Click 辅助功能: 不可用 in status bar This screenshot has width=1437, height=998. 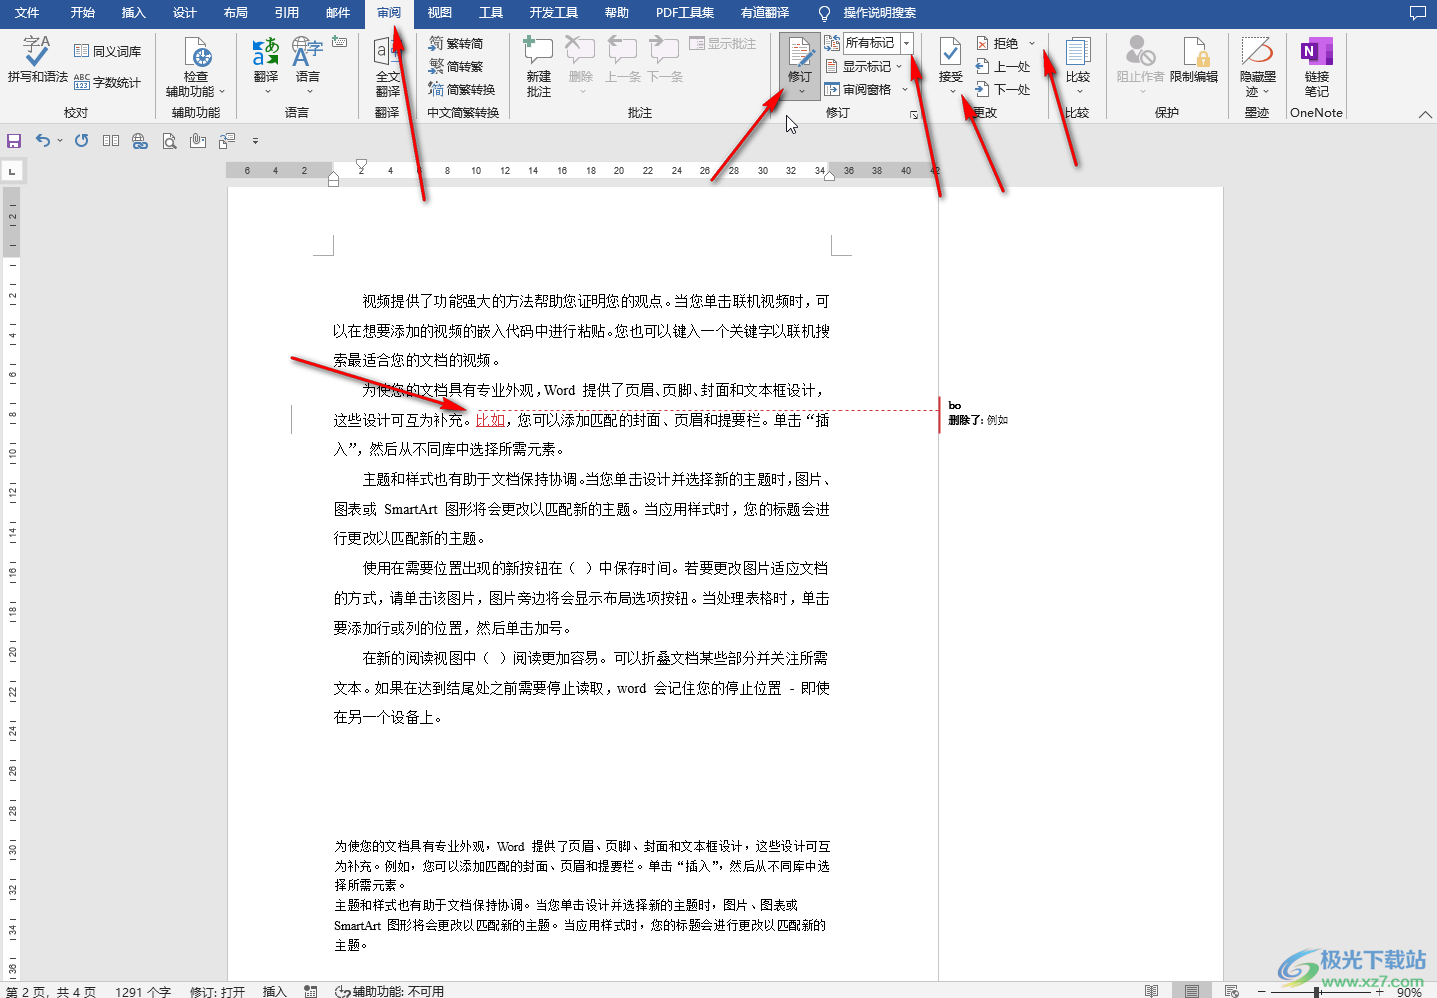pyautogui.click(x=390, y=991)
